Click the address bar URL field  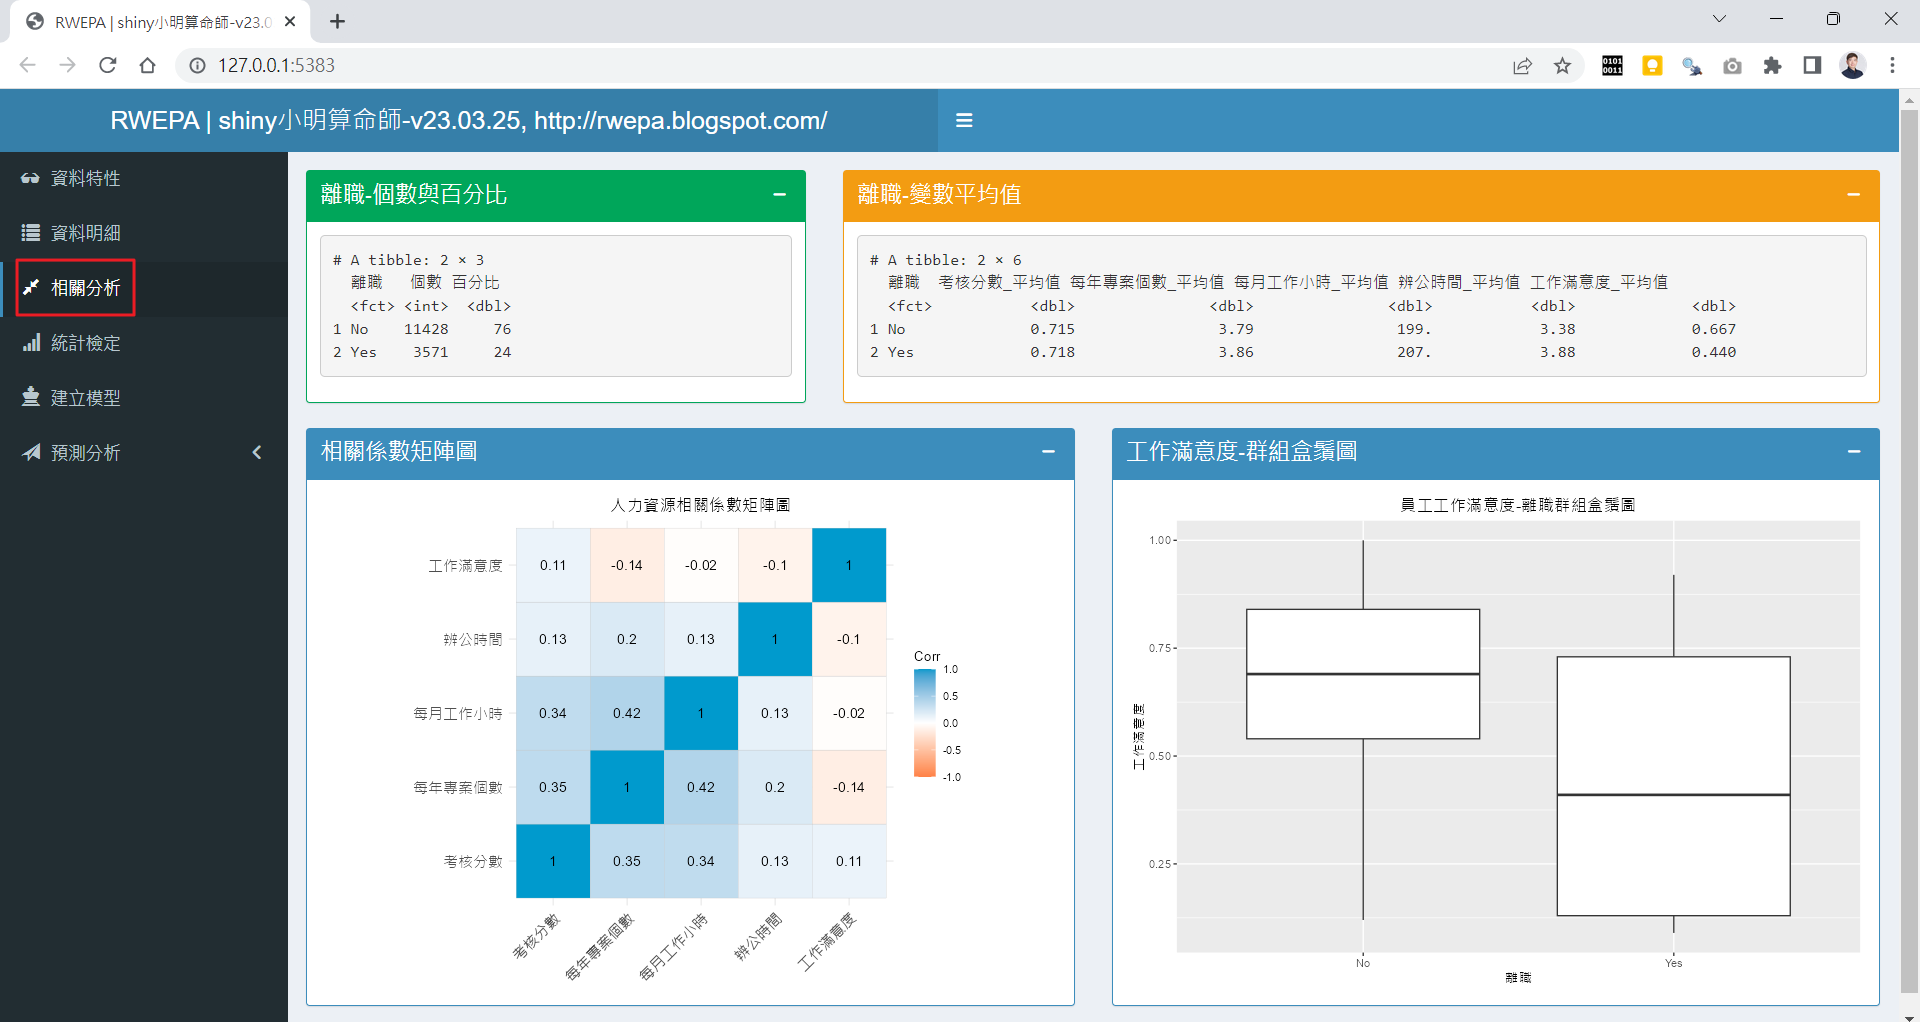pyautogui.click(x=800, y=65)
